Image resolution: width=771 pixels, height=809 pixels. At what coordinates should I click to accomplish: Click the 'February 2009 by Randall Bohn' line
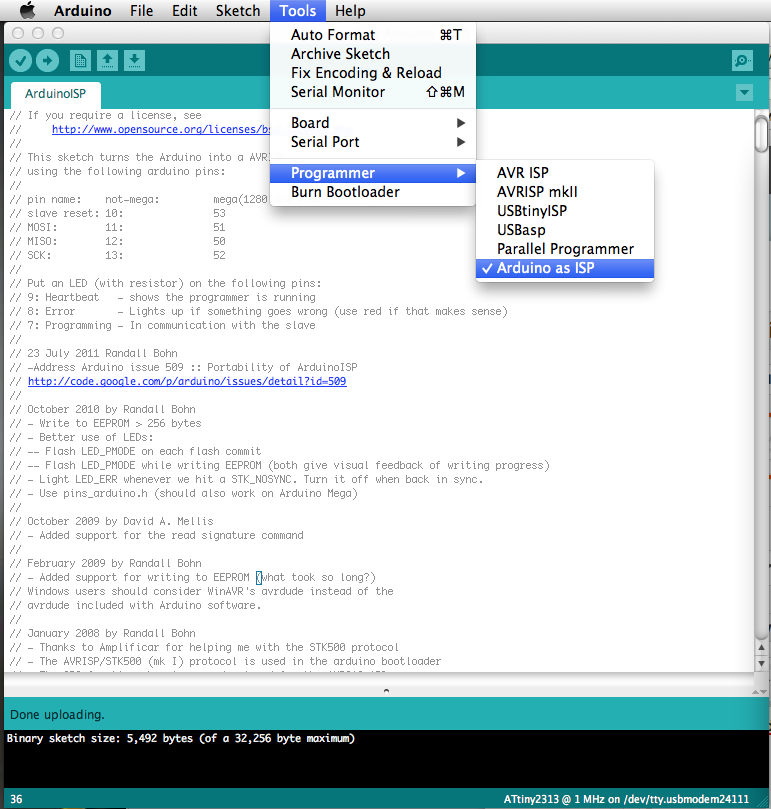106,563
